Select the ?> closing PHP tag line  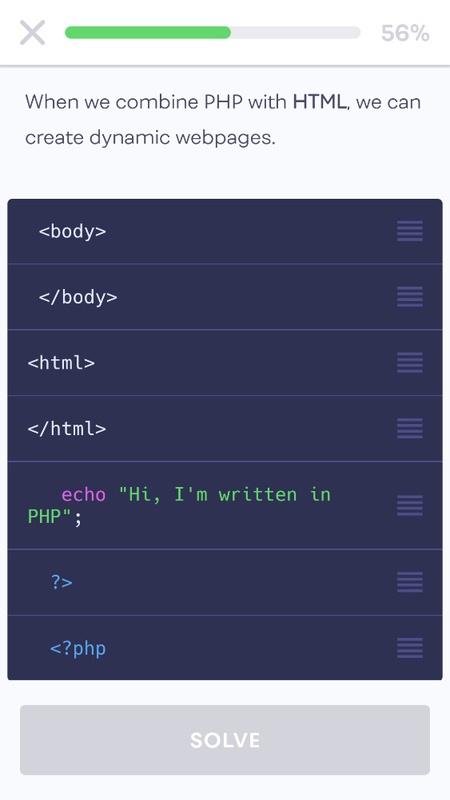[225, 582]
